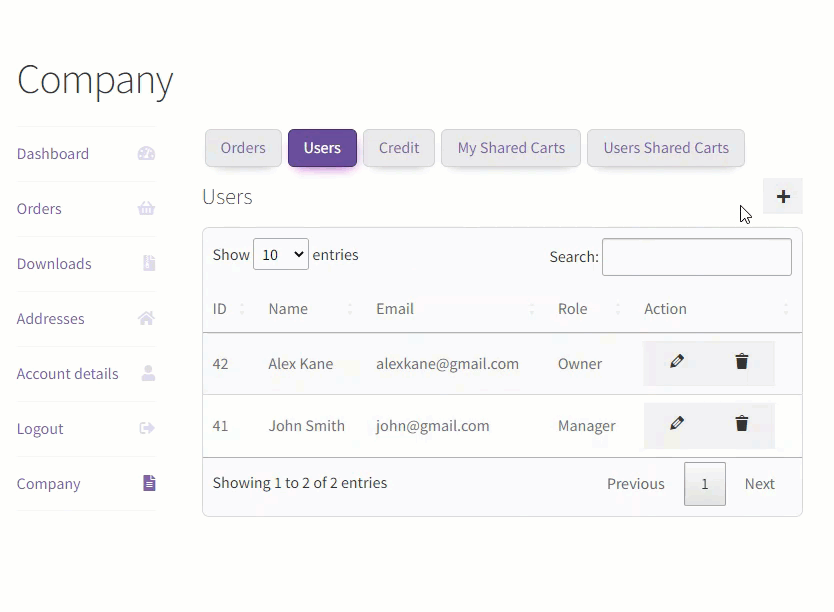
Task: Open the Show entries count dropdown
Action: click(x=281, y=254)
